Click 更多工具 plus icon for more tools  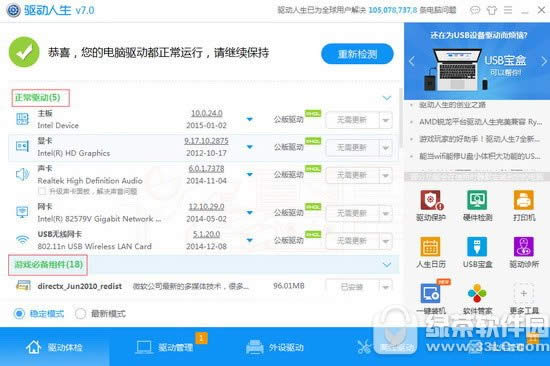[x=524, y=293]
